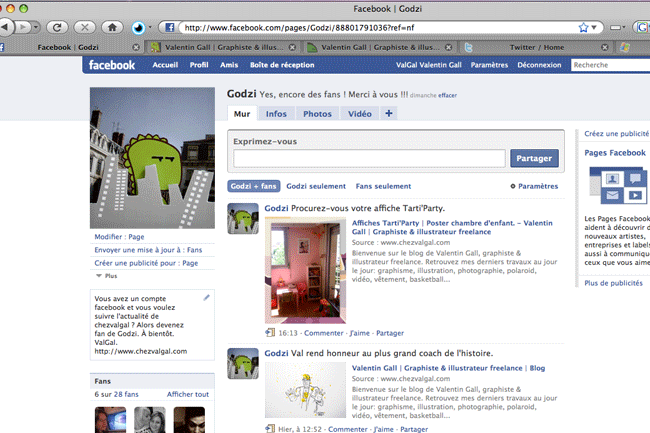This screenshot has height=433, width=650.
Task: Click the Exprimez-vous text box
Action: pyautogui.click(x=369, y=158)
